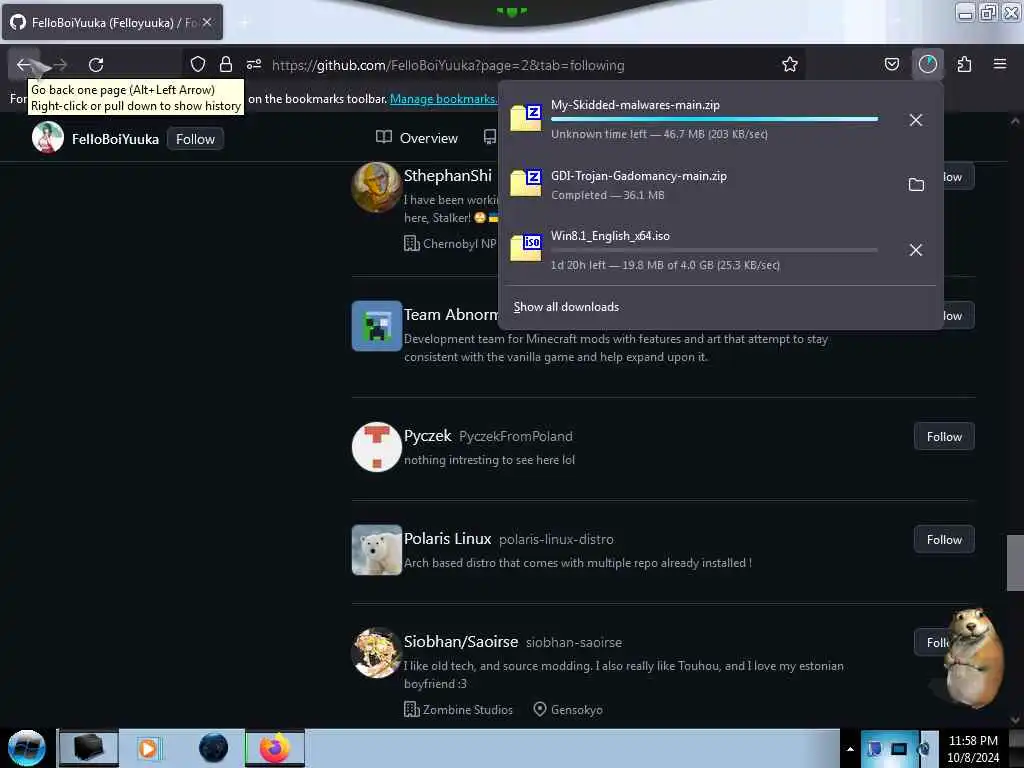The image size is (1024, 768).
Task: Click the SthephanShi avatar
Action: pos(376,187)
